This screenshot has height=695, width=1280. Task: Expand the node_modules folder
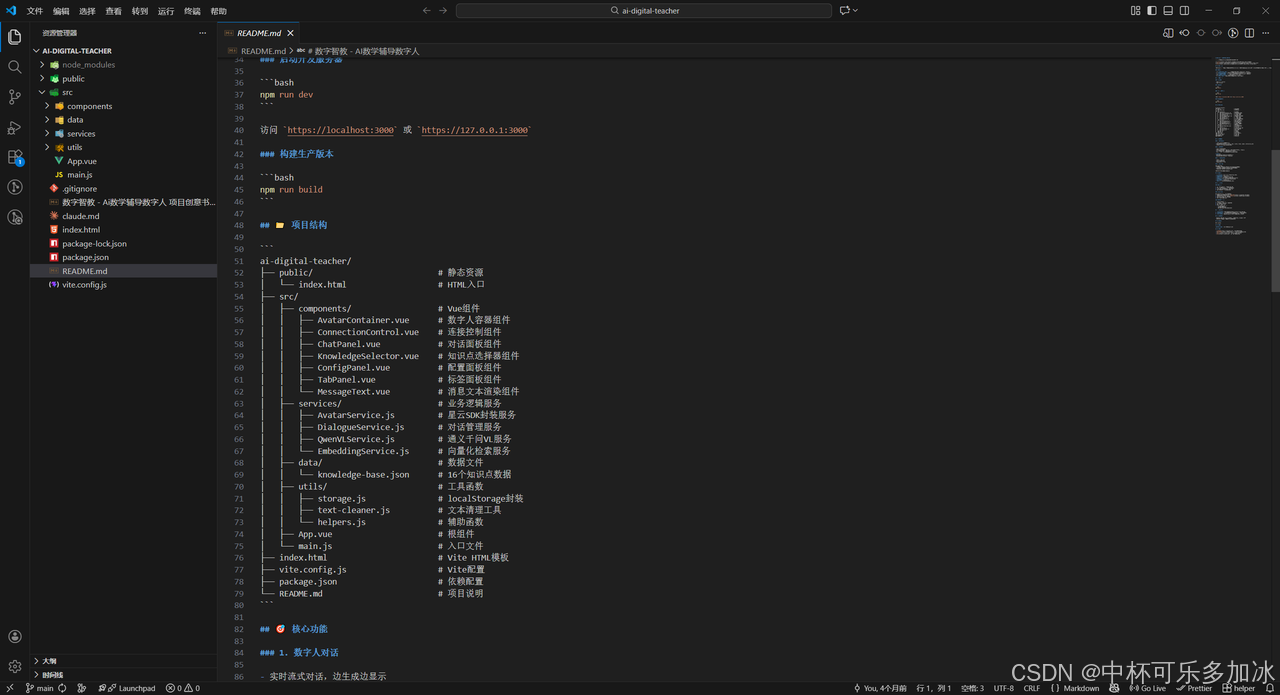[x=123, y=65]
